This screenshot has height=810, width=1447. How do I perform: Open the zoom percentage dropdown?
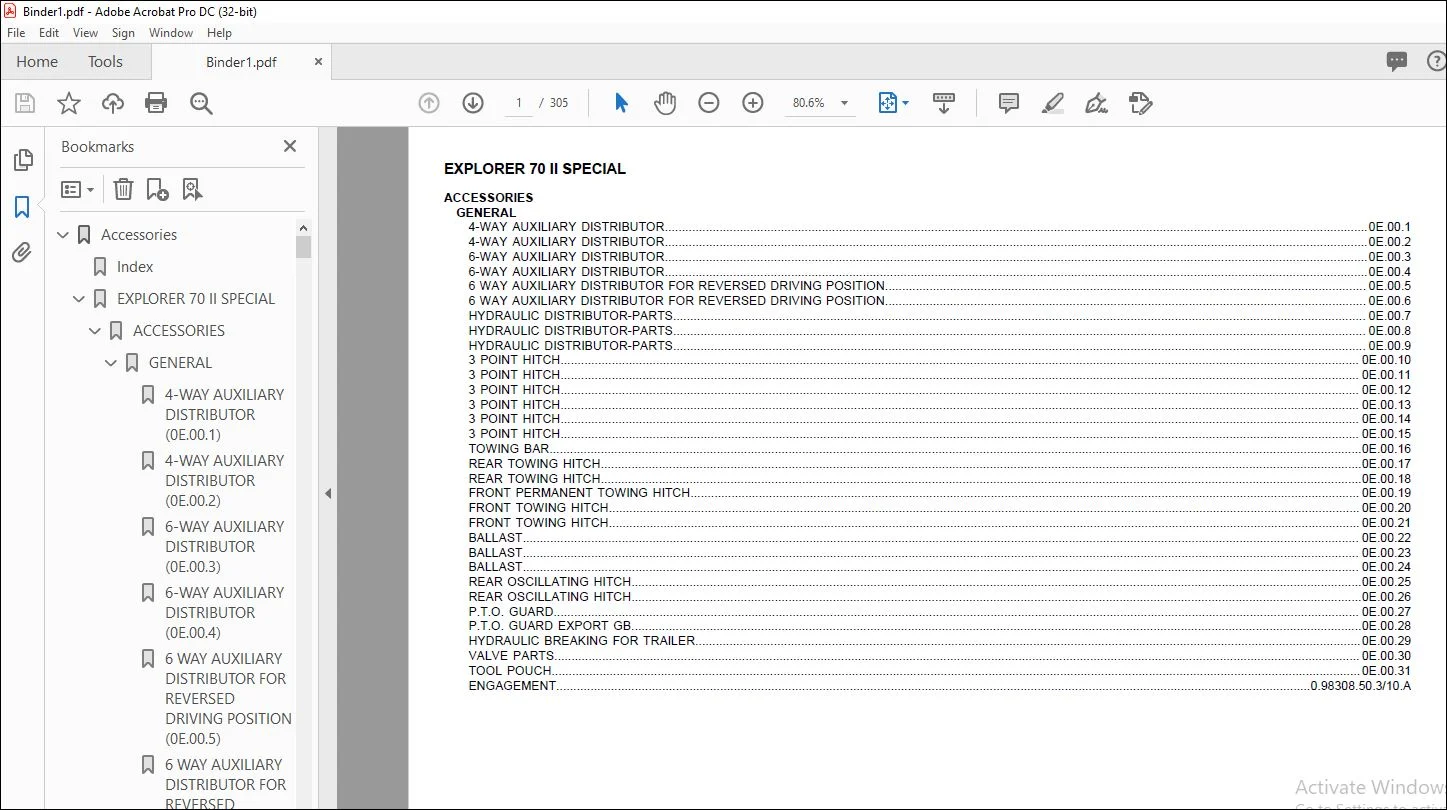click(x=844, y=103)
